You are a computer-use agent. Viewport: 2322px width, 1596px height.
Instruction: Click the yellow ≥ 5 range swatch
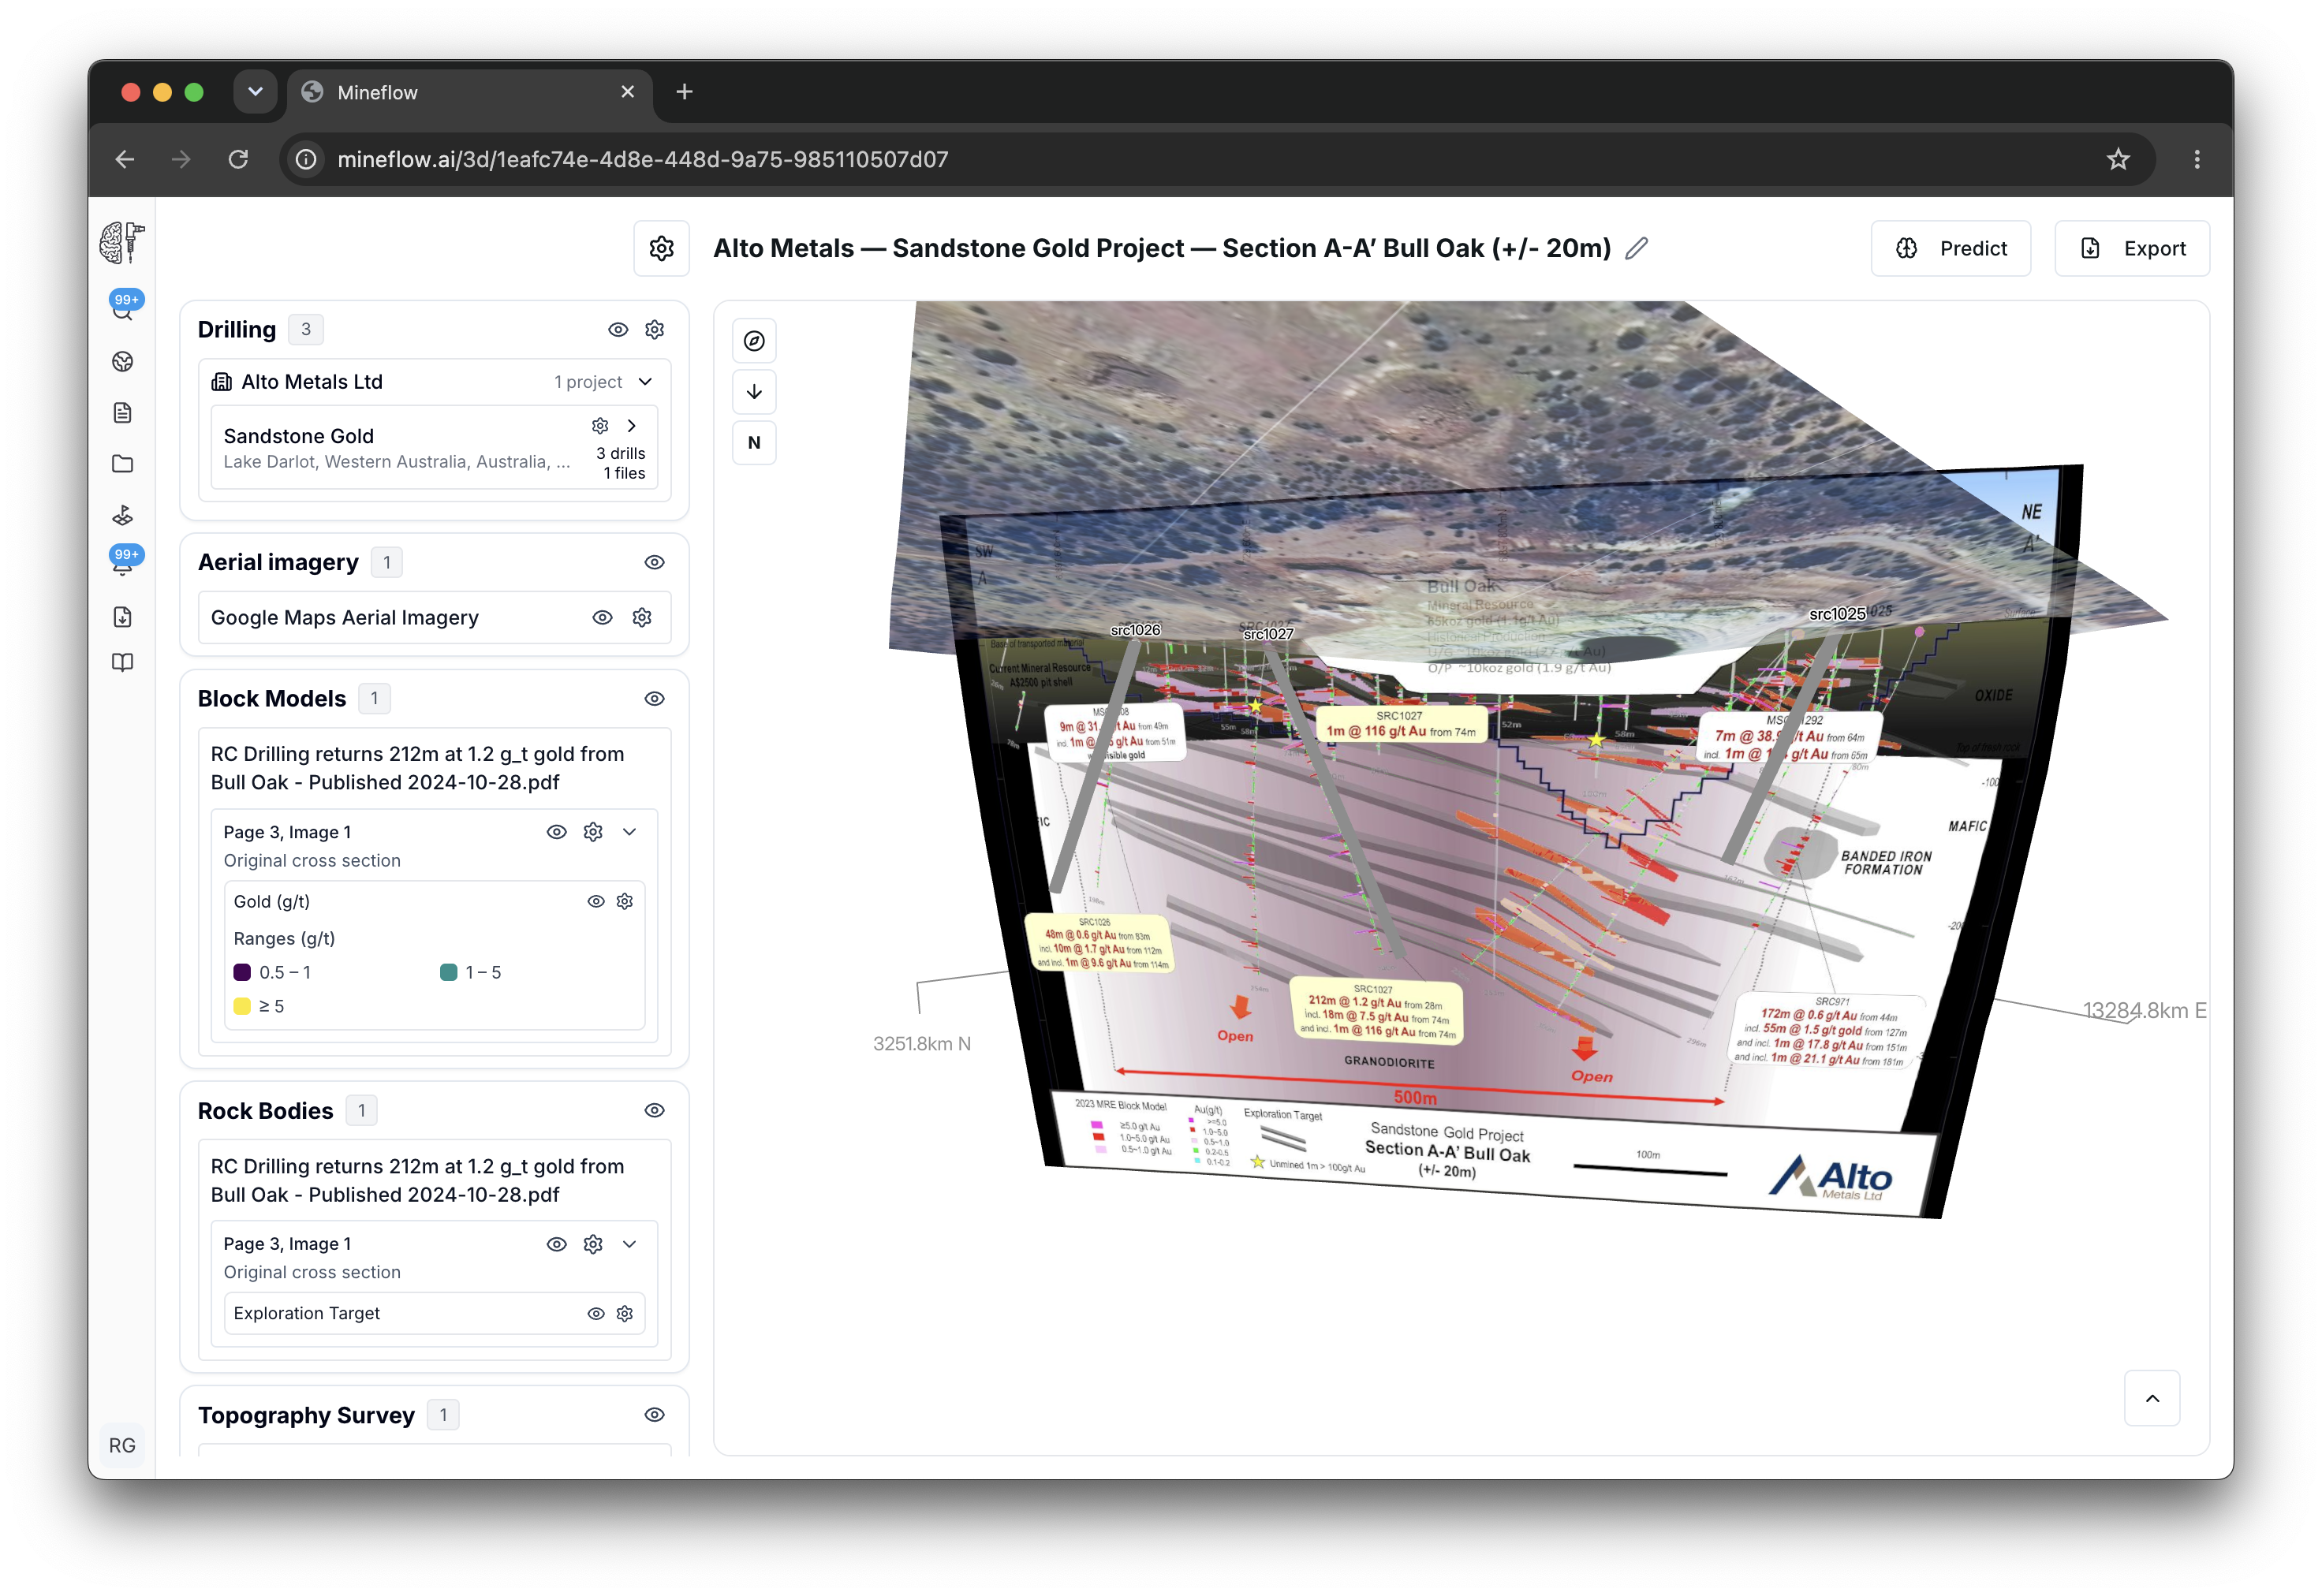click(x=242, y=1007)
